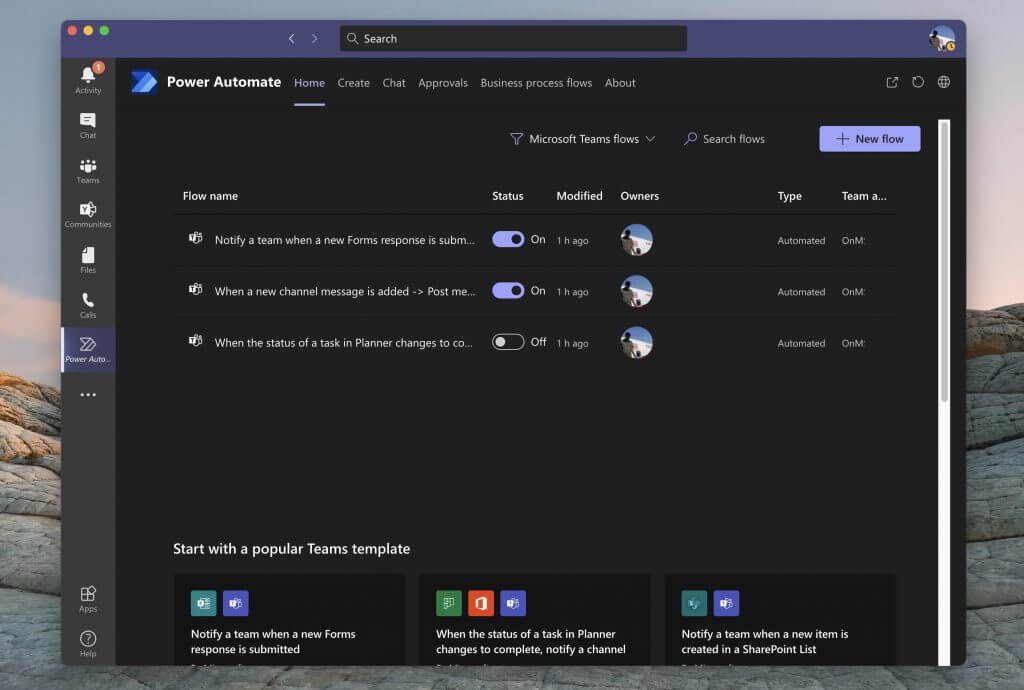Open Calls in the sidebar
This screenshot has width=1024, height=690.
tap(88, 305)
